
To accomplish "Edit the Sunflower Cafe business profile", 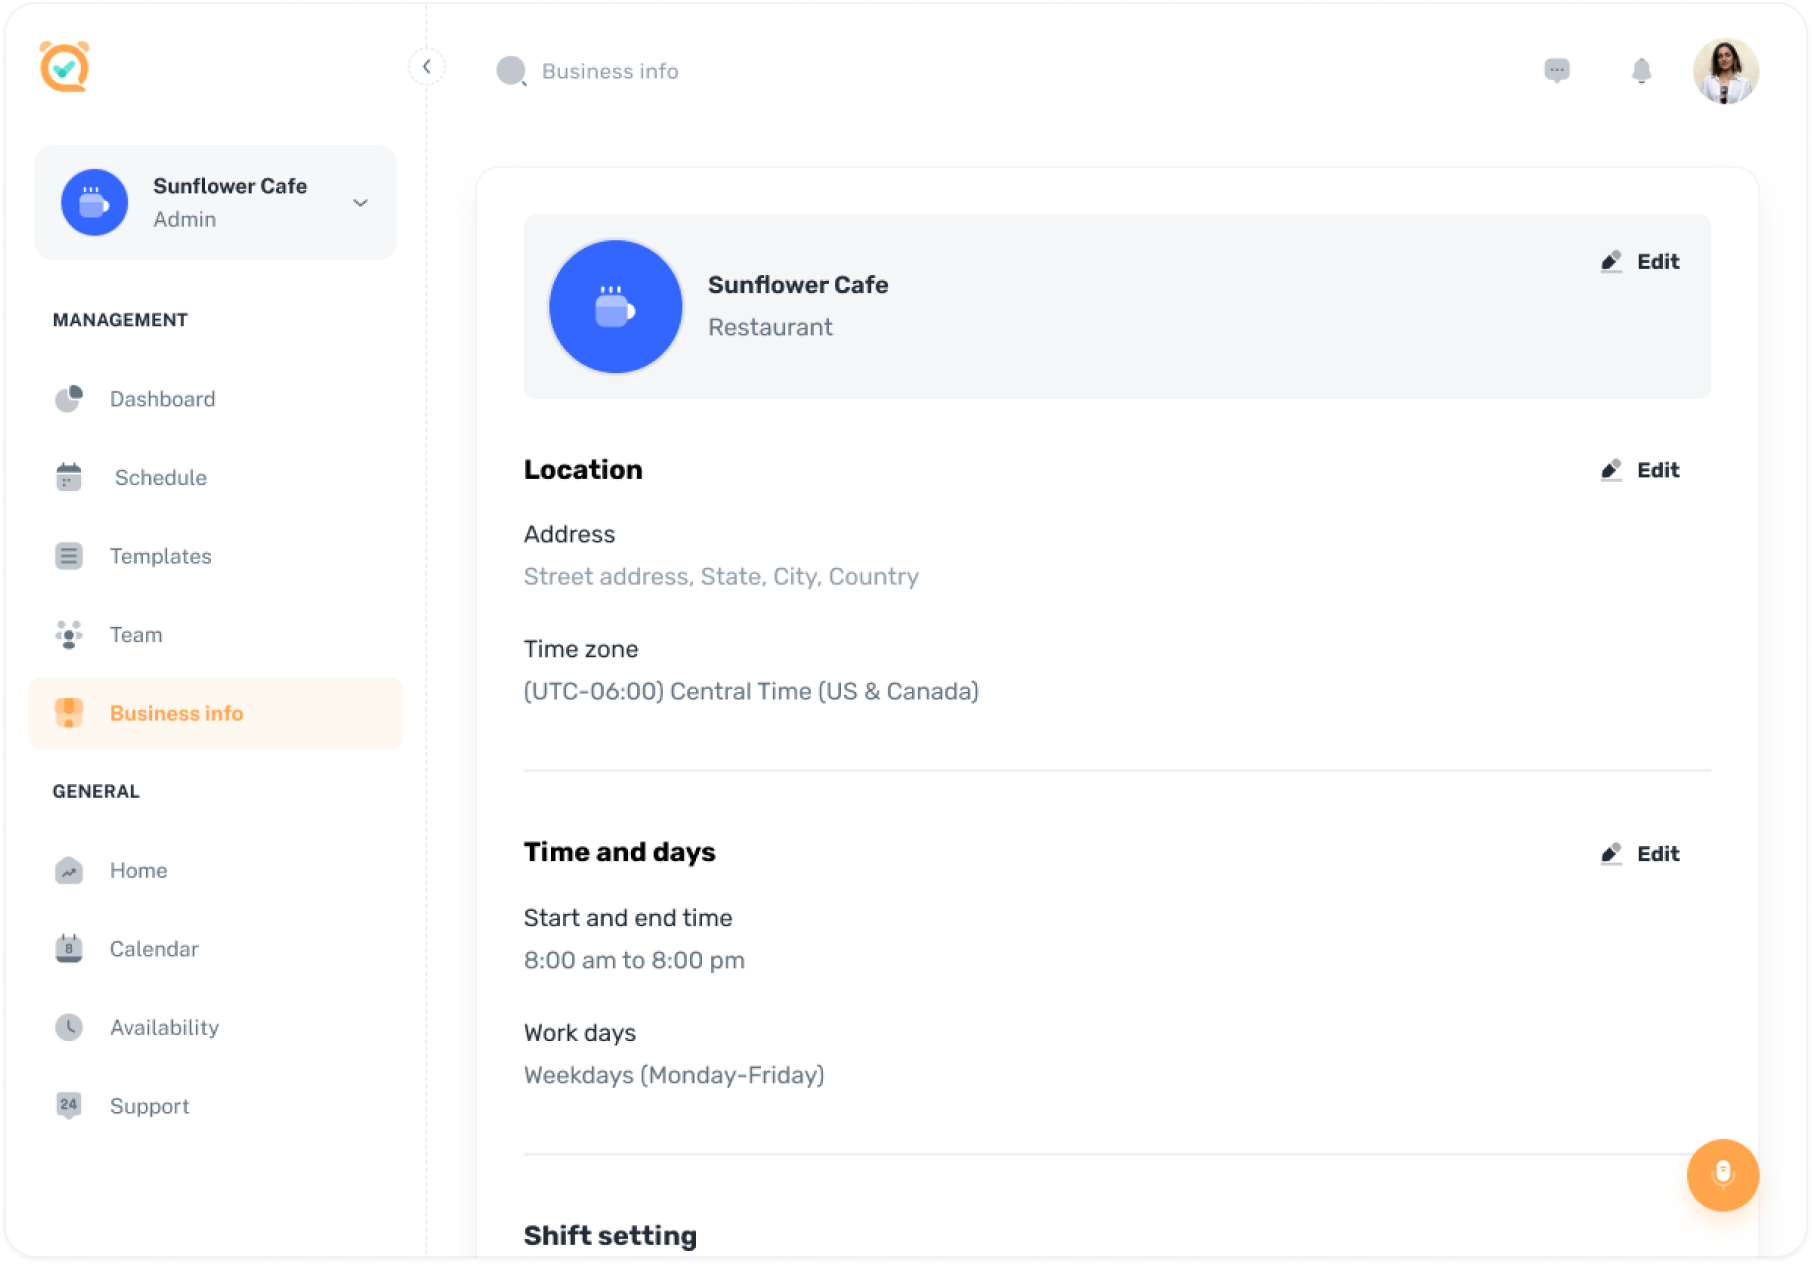I will (x=1640, y=262).
